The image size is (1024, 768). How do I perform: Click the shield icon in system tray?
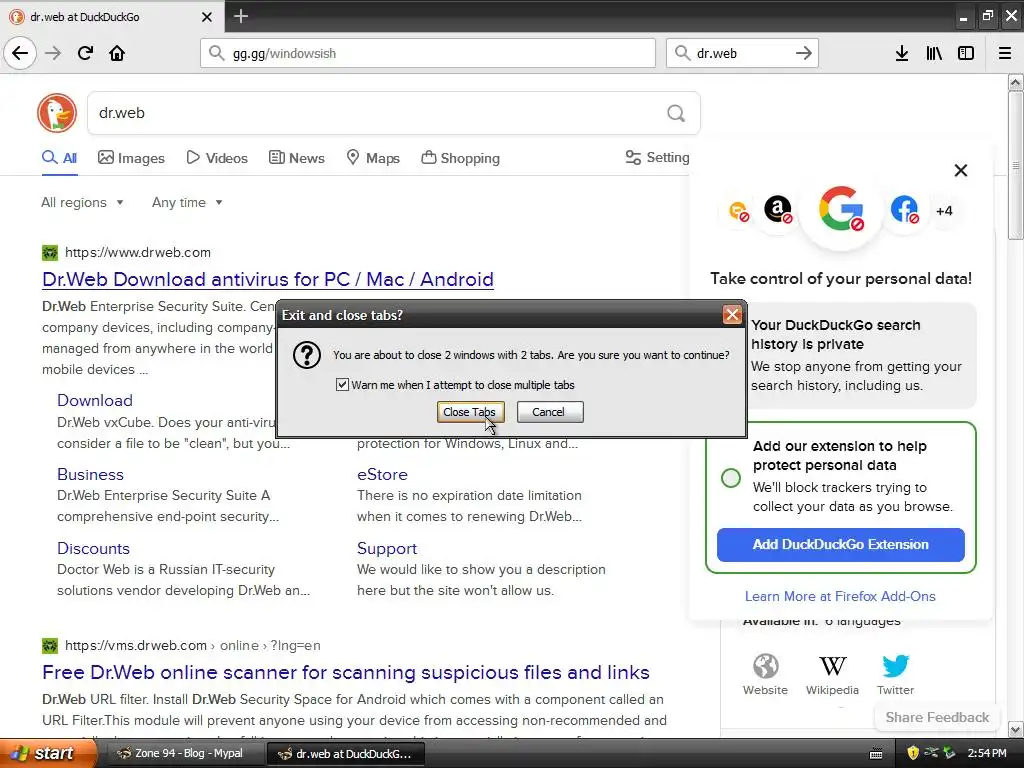click(x=913, y=753)
